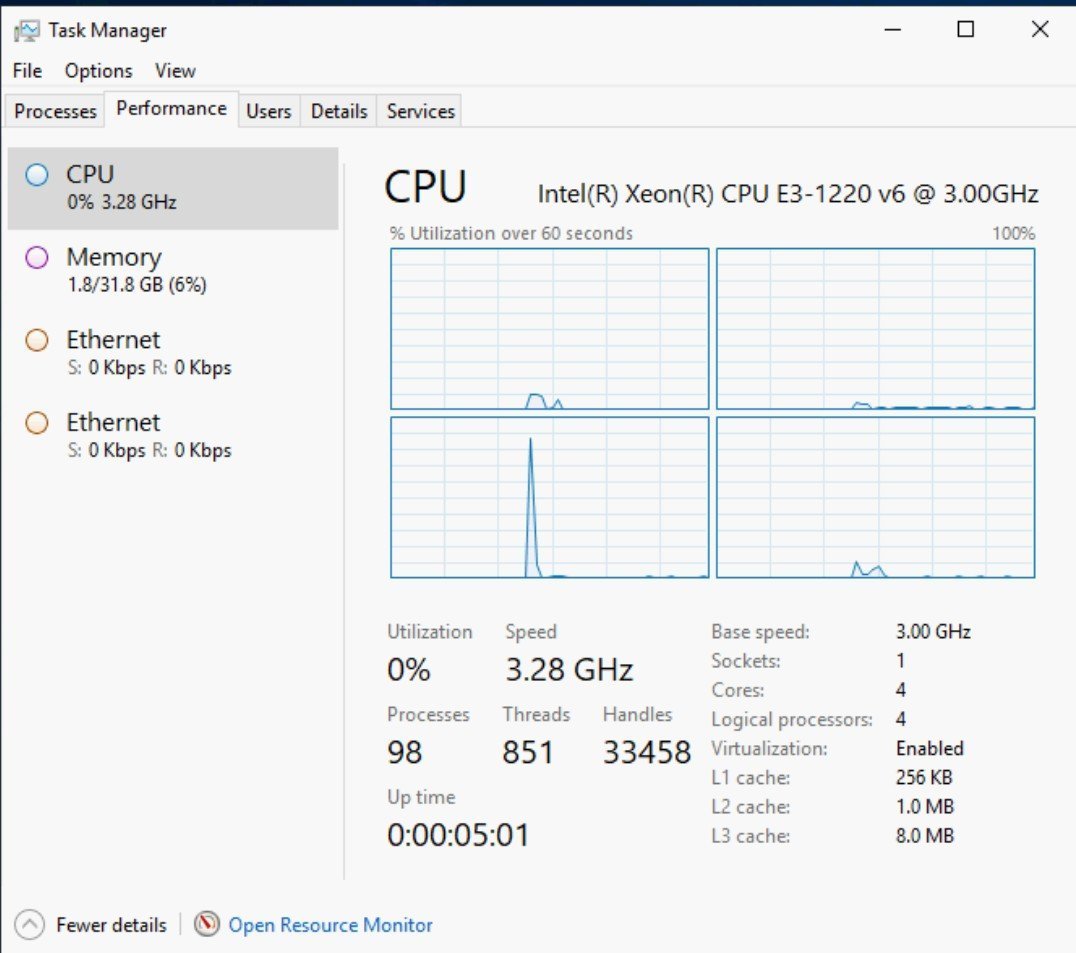Select first Ethernet circle icon in sidebar

click(x=37, y=340)
